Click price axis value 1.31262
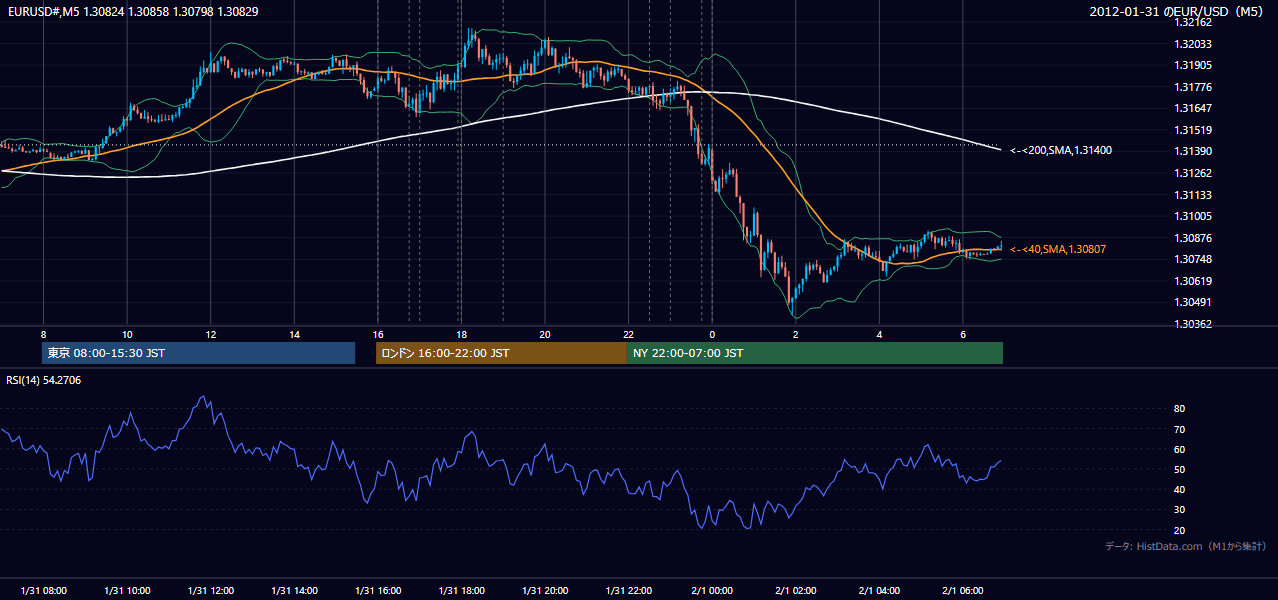Image resolution: width=1278 pixels, height=600 pixels. coord(1192,173)
